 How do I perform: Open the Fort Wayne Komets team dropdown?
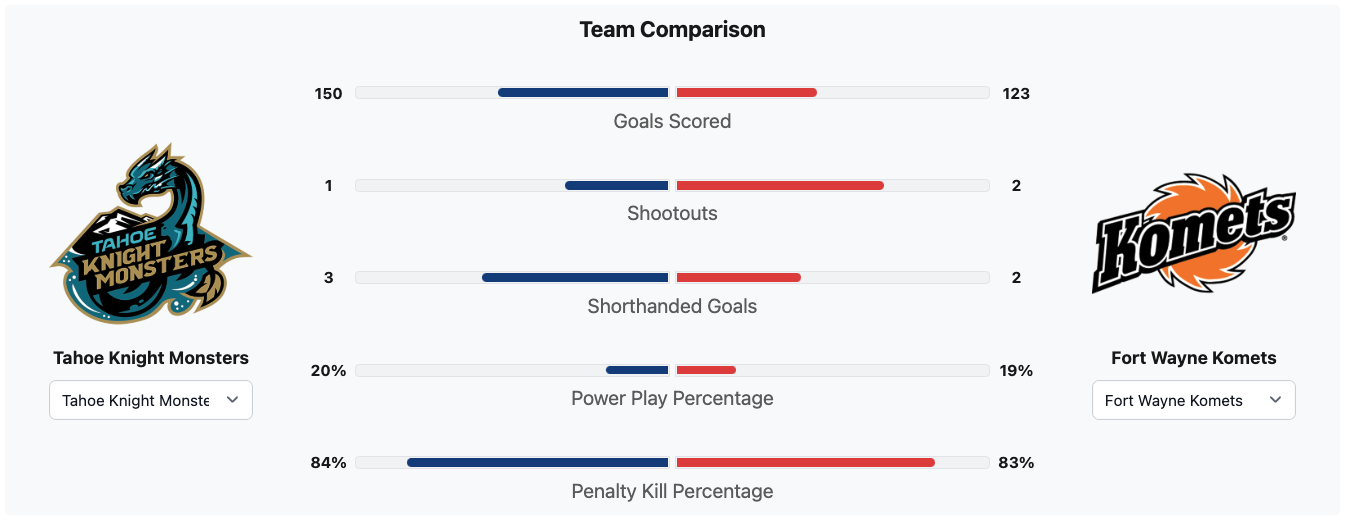tap(1193, 400)
